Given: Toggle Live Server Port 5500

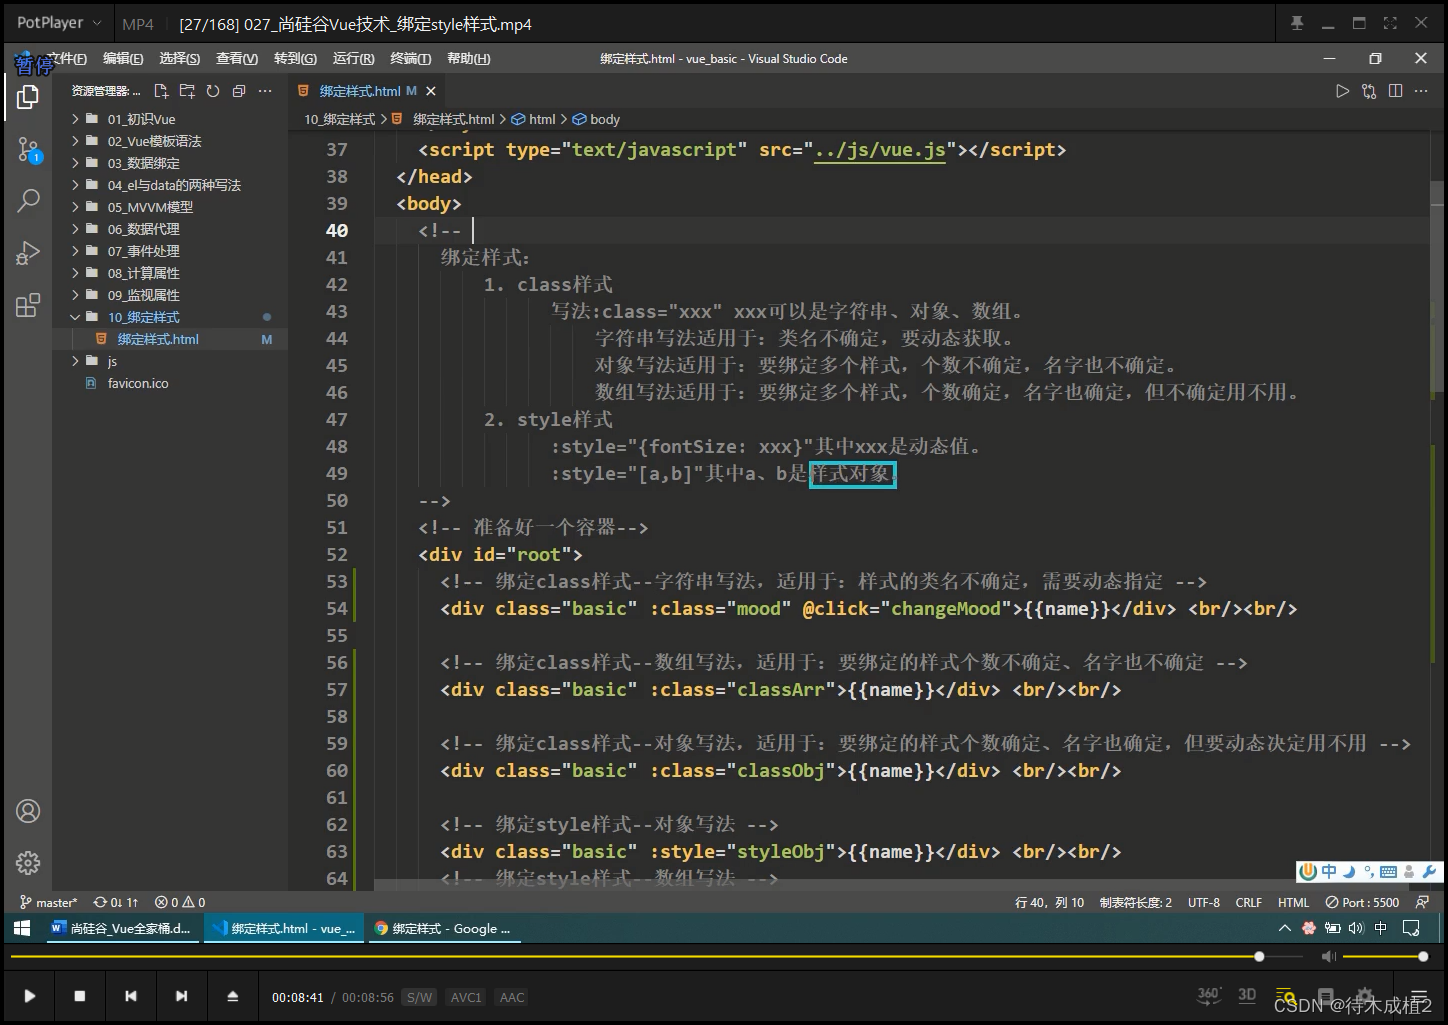Looking at the screenshot, I should click(1363, 902).
